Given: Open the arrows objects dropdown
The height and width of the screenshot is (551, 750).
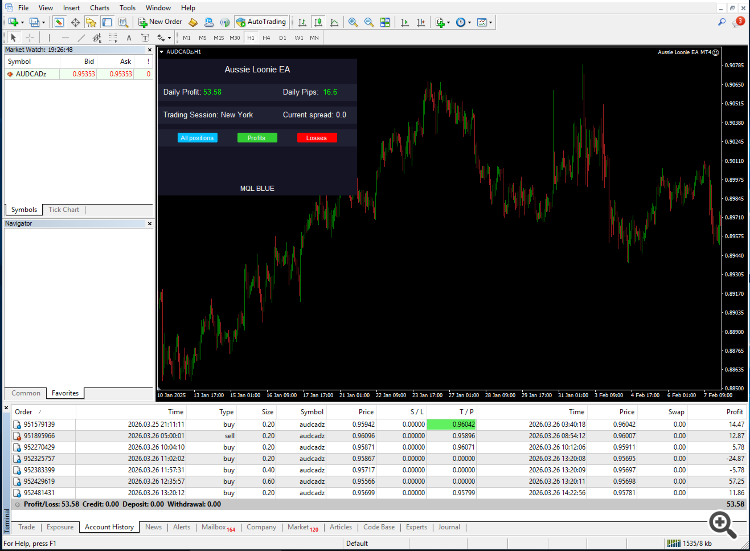Looking at the screenshot, I should [164, 37].
